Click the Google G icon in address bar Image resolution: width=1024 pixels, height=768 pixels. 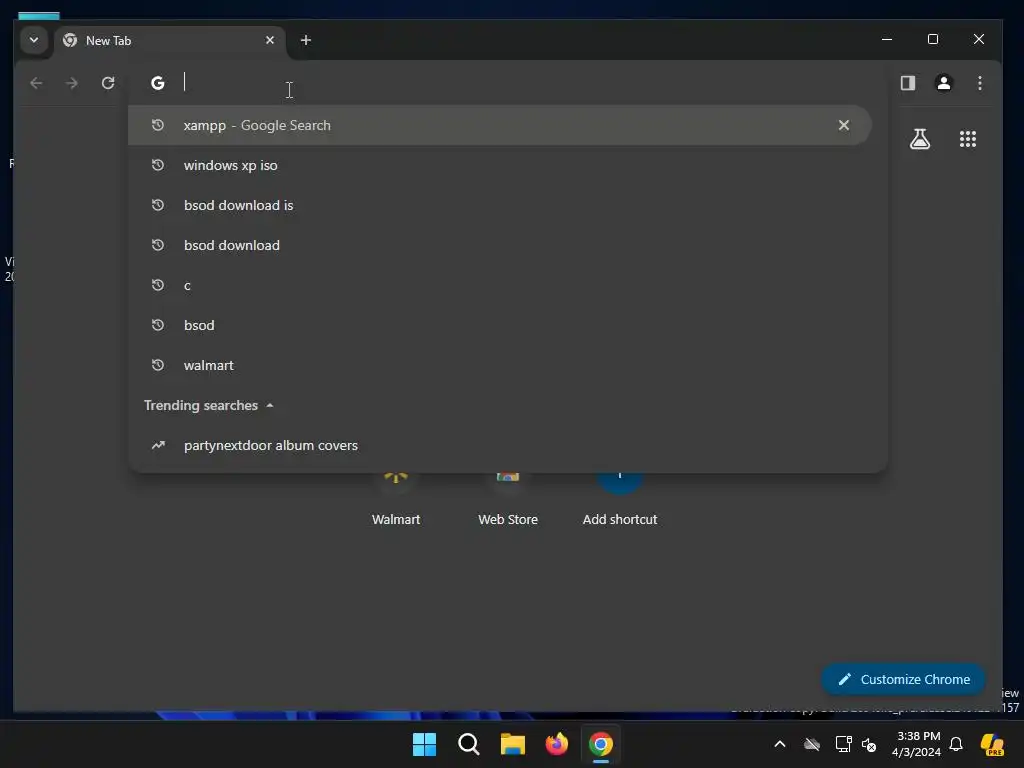(157, 83)
